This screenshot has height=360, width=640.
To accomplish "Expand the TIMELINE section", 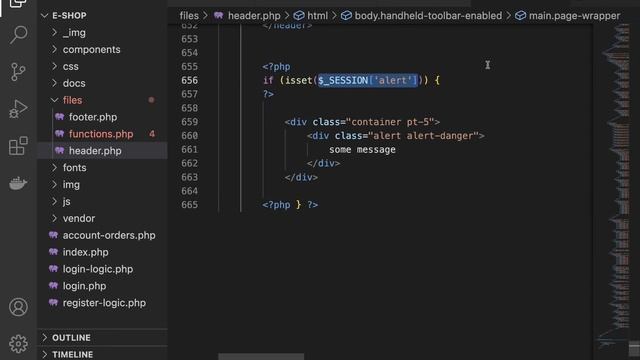I will click(x=44, y=354).
